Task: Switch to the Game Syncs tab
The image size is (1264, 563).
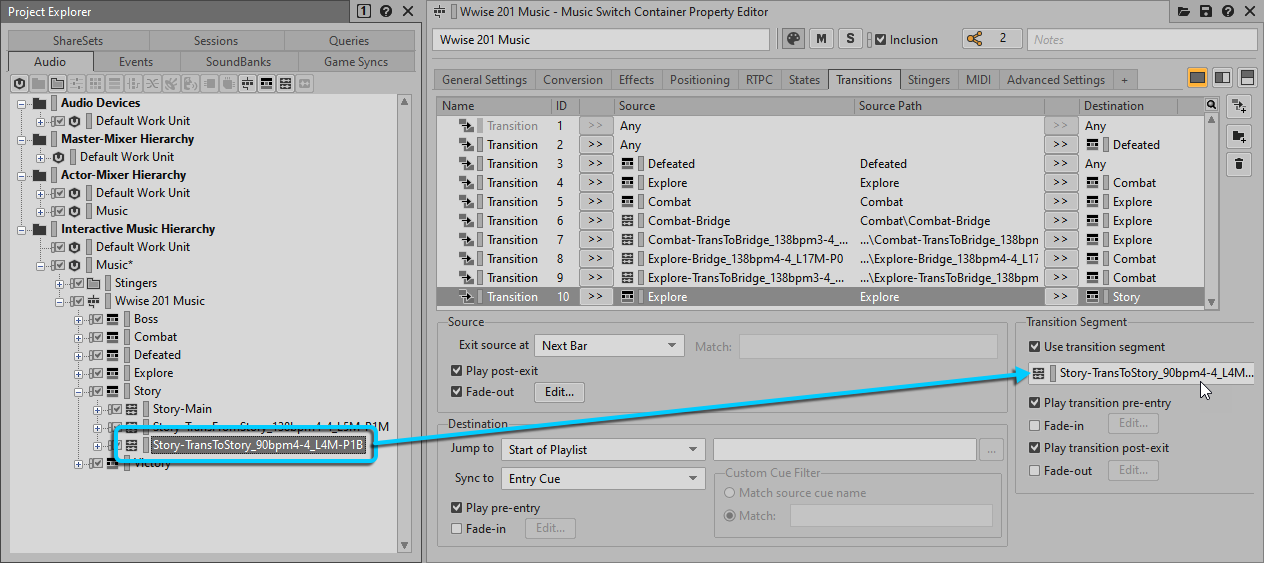Action: coord(356,62)
